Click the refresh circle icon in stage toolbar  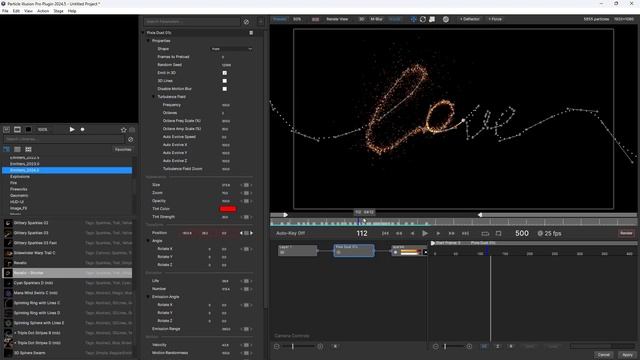[x=423, y=19]
